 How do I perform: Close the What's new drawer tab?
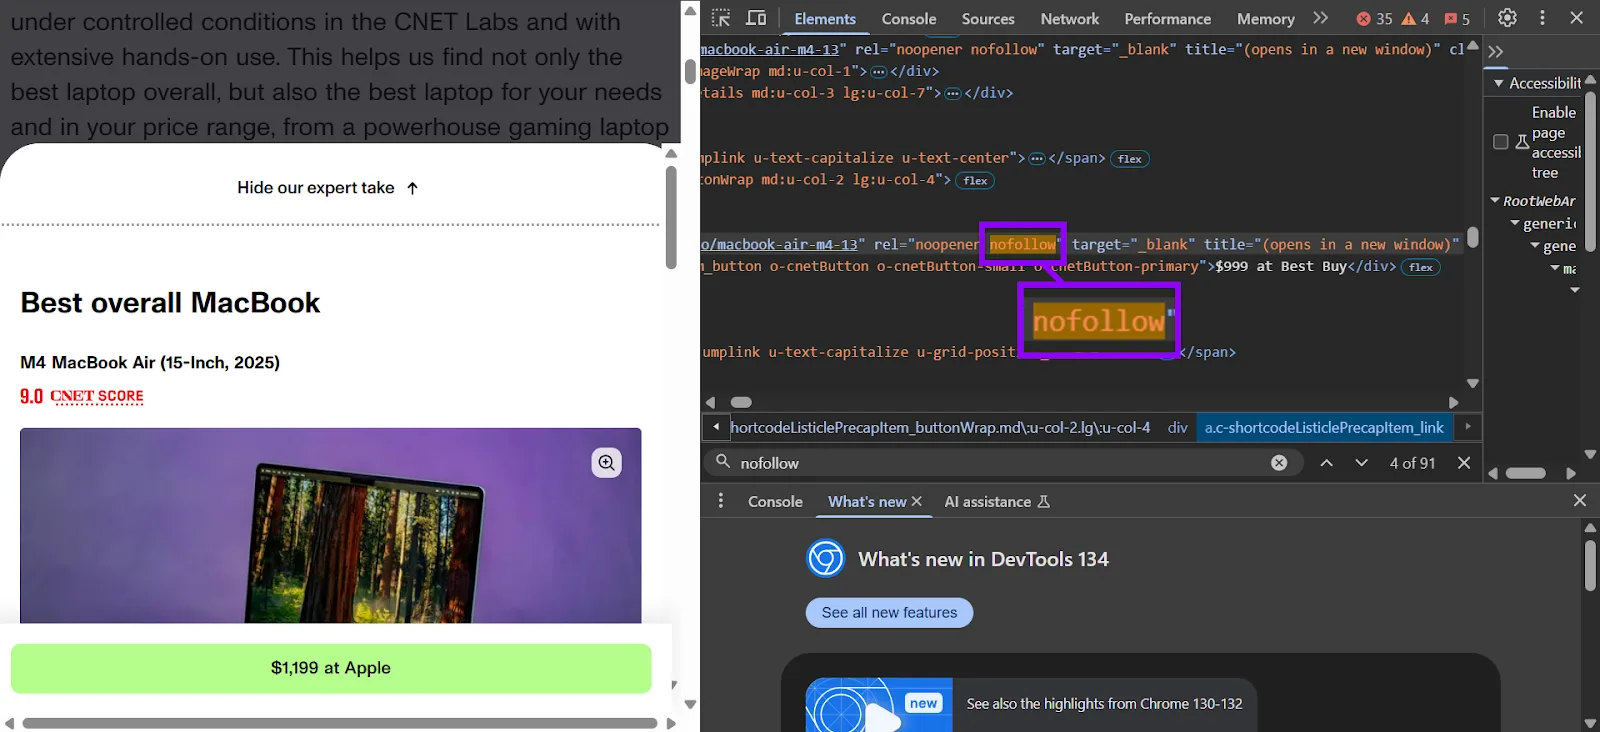pyautogui.click(x=917, y=501)
